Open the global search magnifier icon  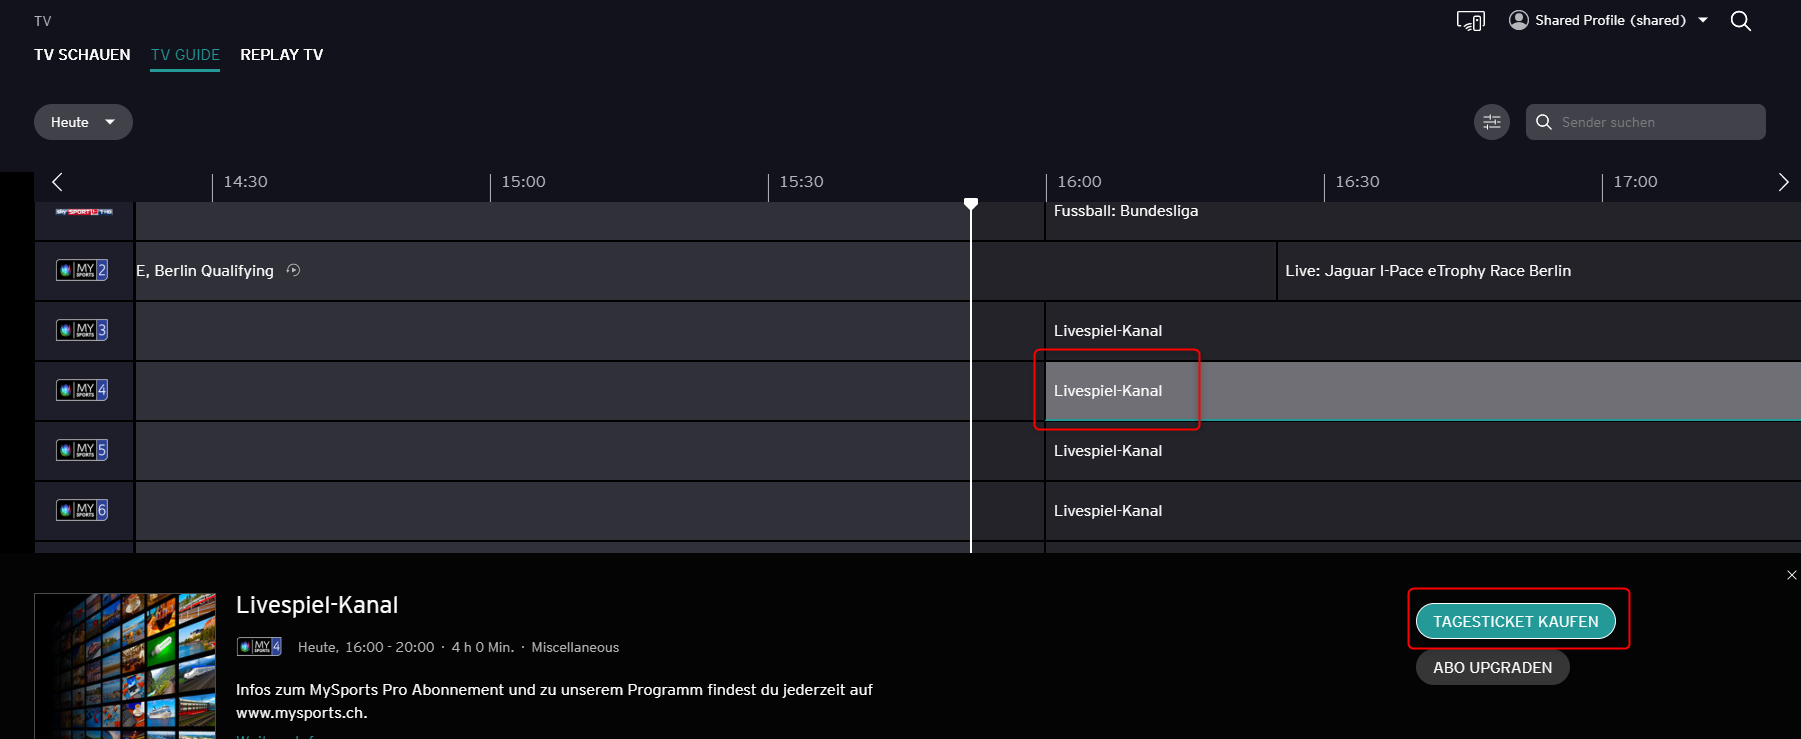(1740, 21)
